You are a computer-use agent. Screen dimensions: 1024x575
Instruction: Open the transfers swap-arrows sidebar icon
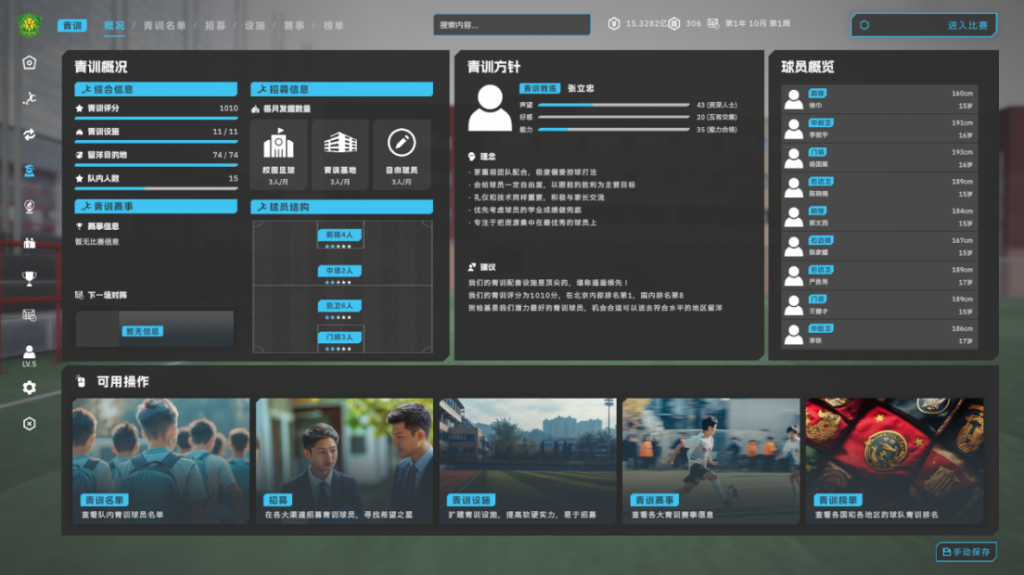coord(29,134)
